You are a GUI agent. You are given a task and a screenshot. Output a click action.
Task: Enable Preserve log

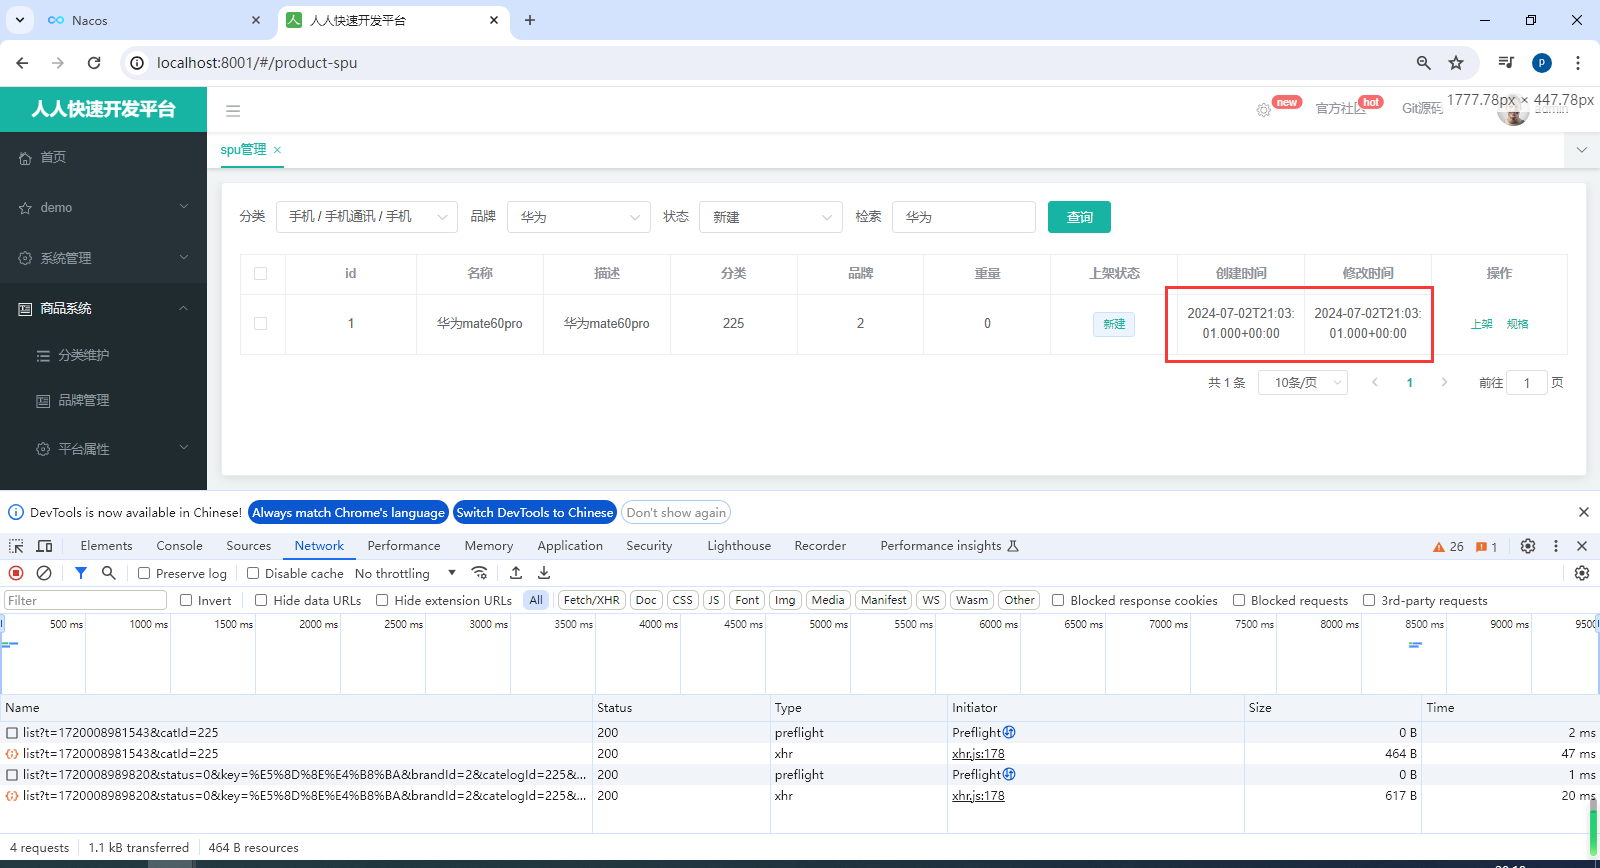144,573
